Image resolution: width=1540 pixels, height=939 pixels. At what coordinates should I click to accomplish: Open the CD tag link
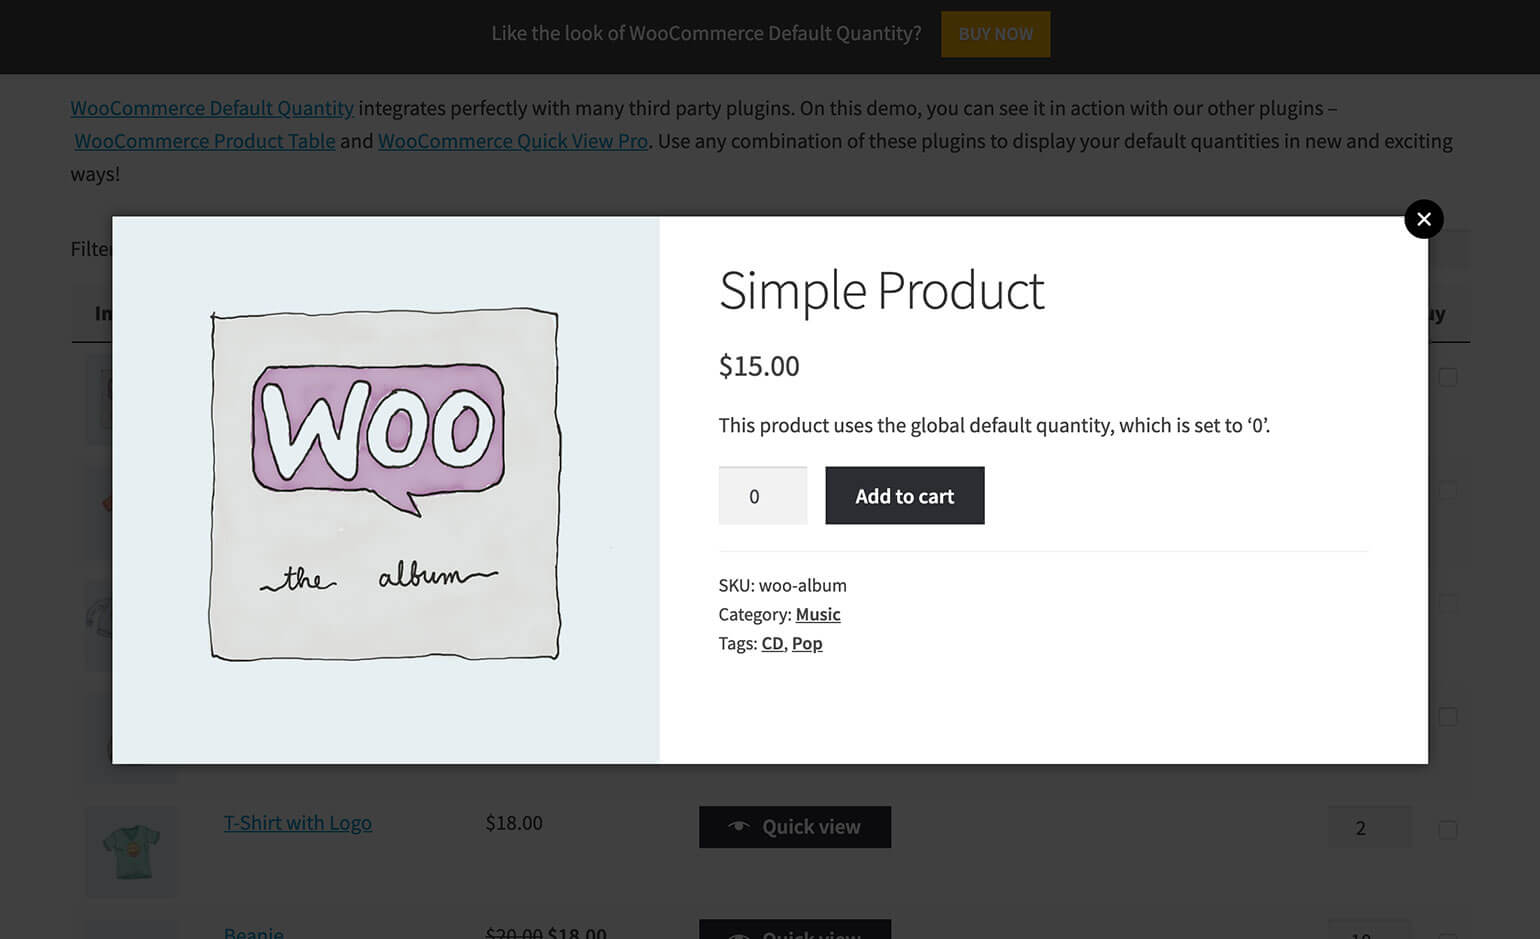click(x=772, y=643)
